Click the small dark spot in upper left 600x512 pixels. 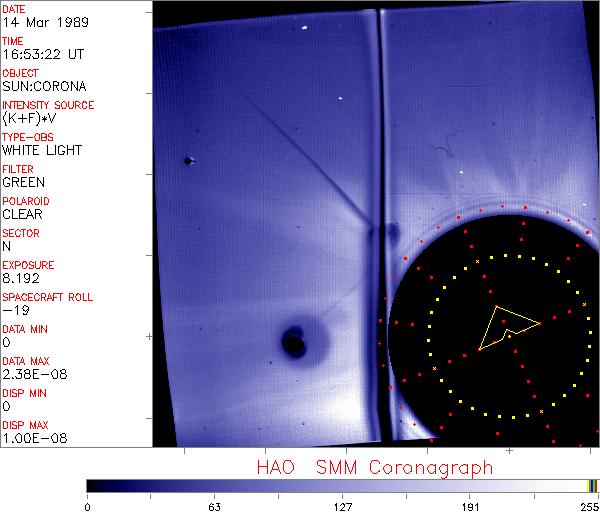pyautogui.click(x=187, y=160)
